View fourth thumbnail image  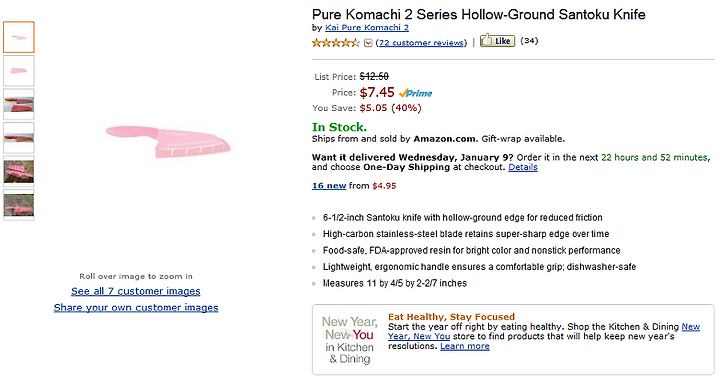tap(19, 138)
